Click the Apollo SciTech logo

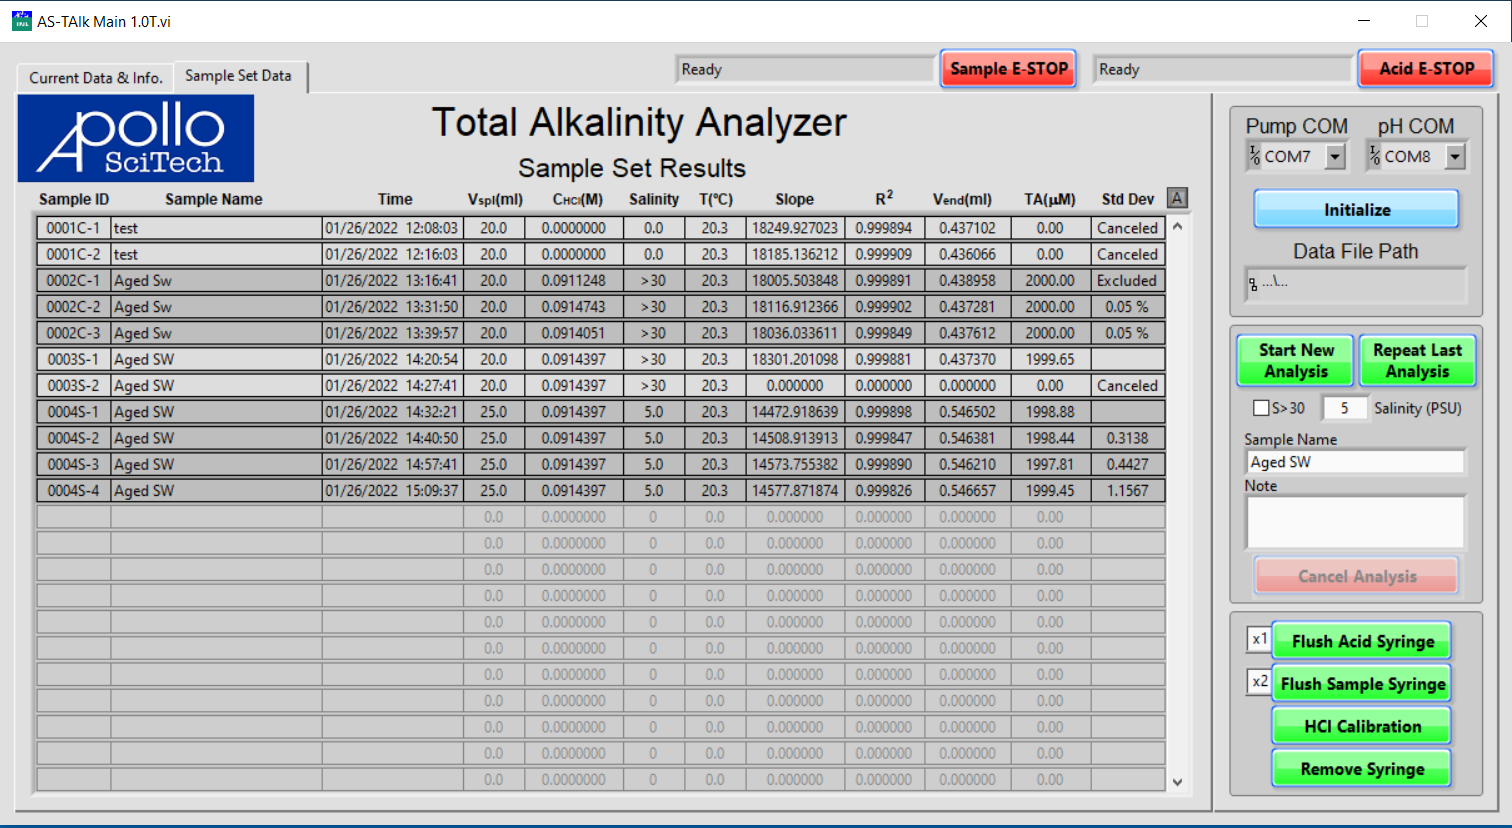coord(136,138)
